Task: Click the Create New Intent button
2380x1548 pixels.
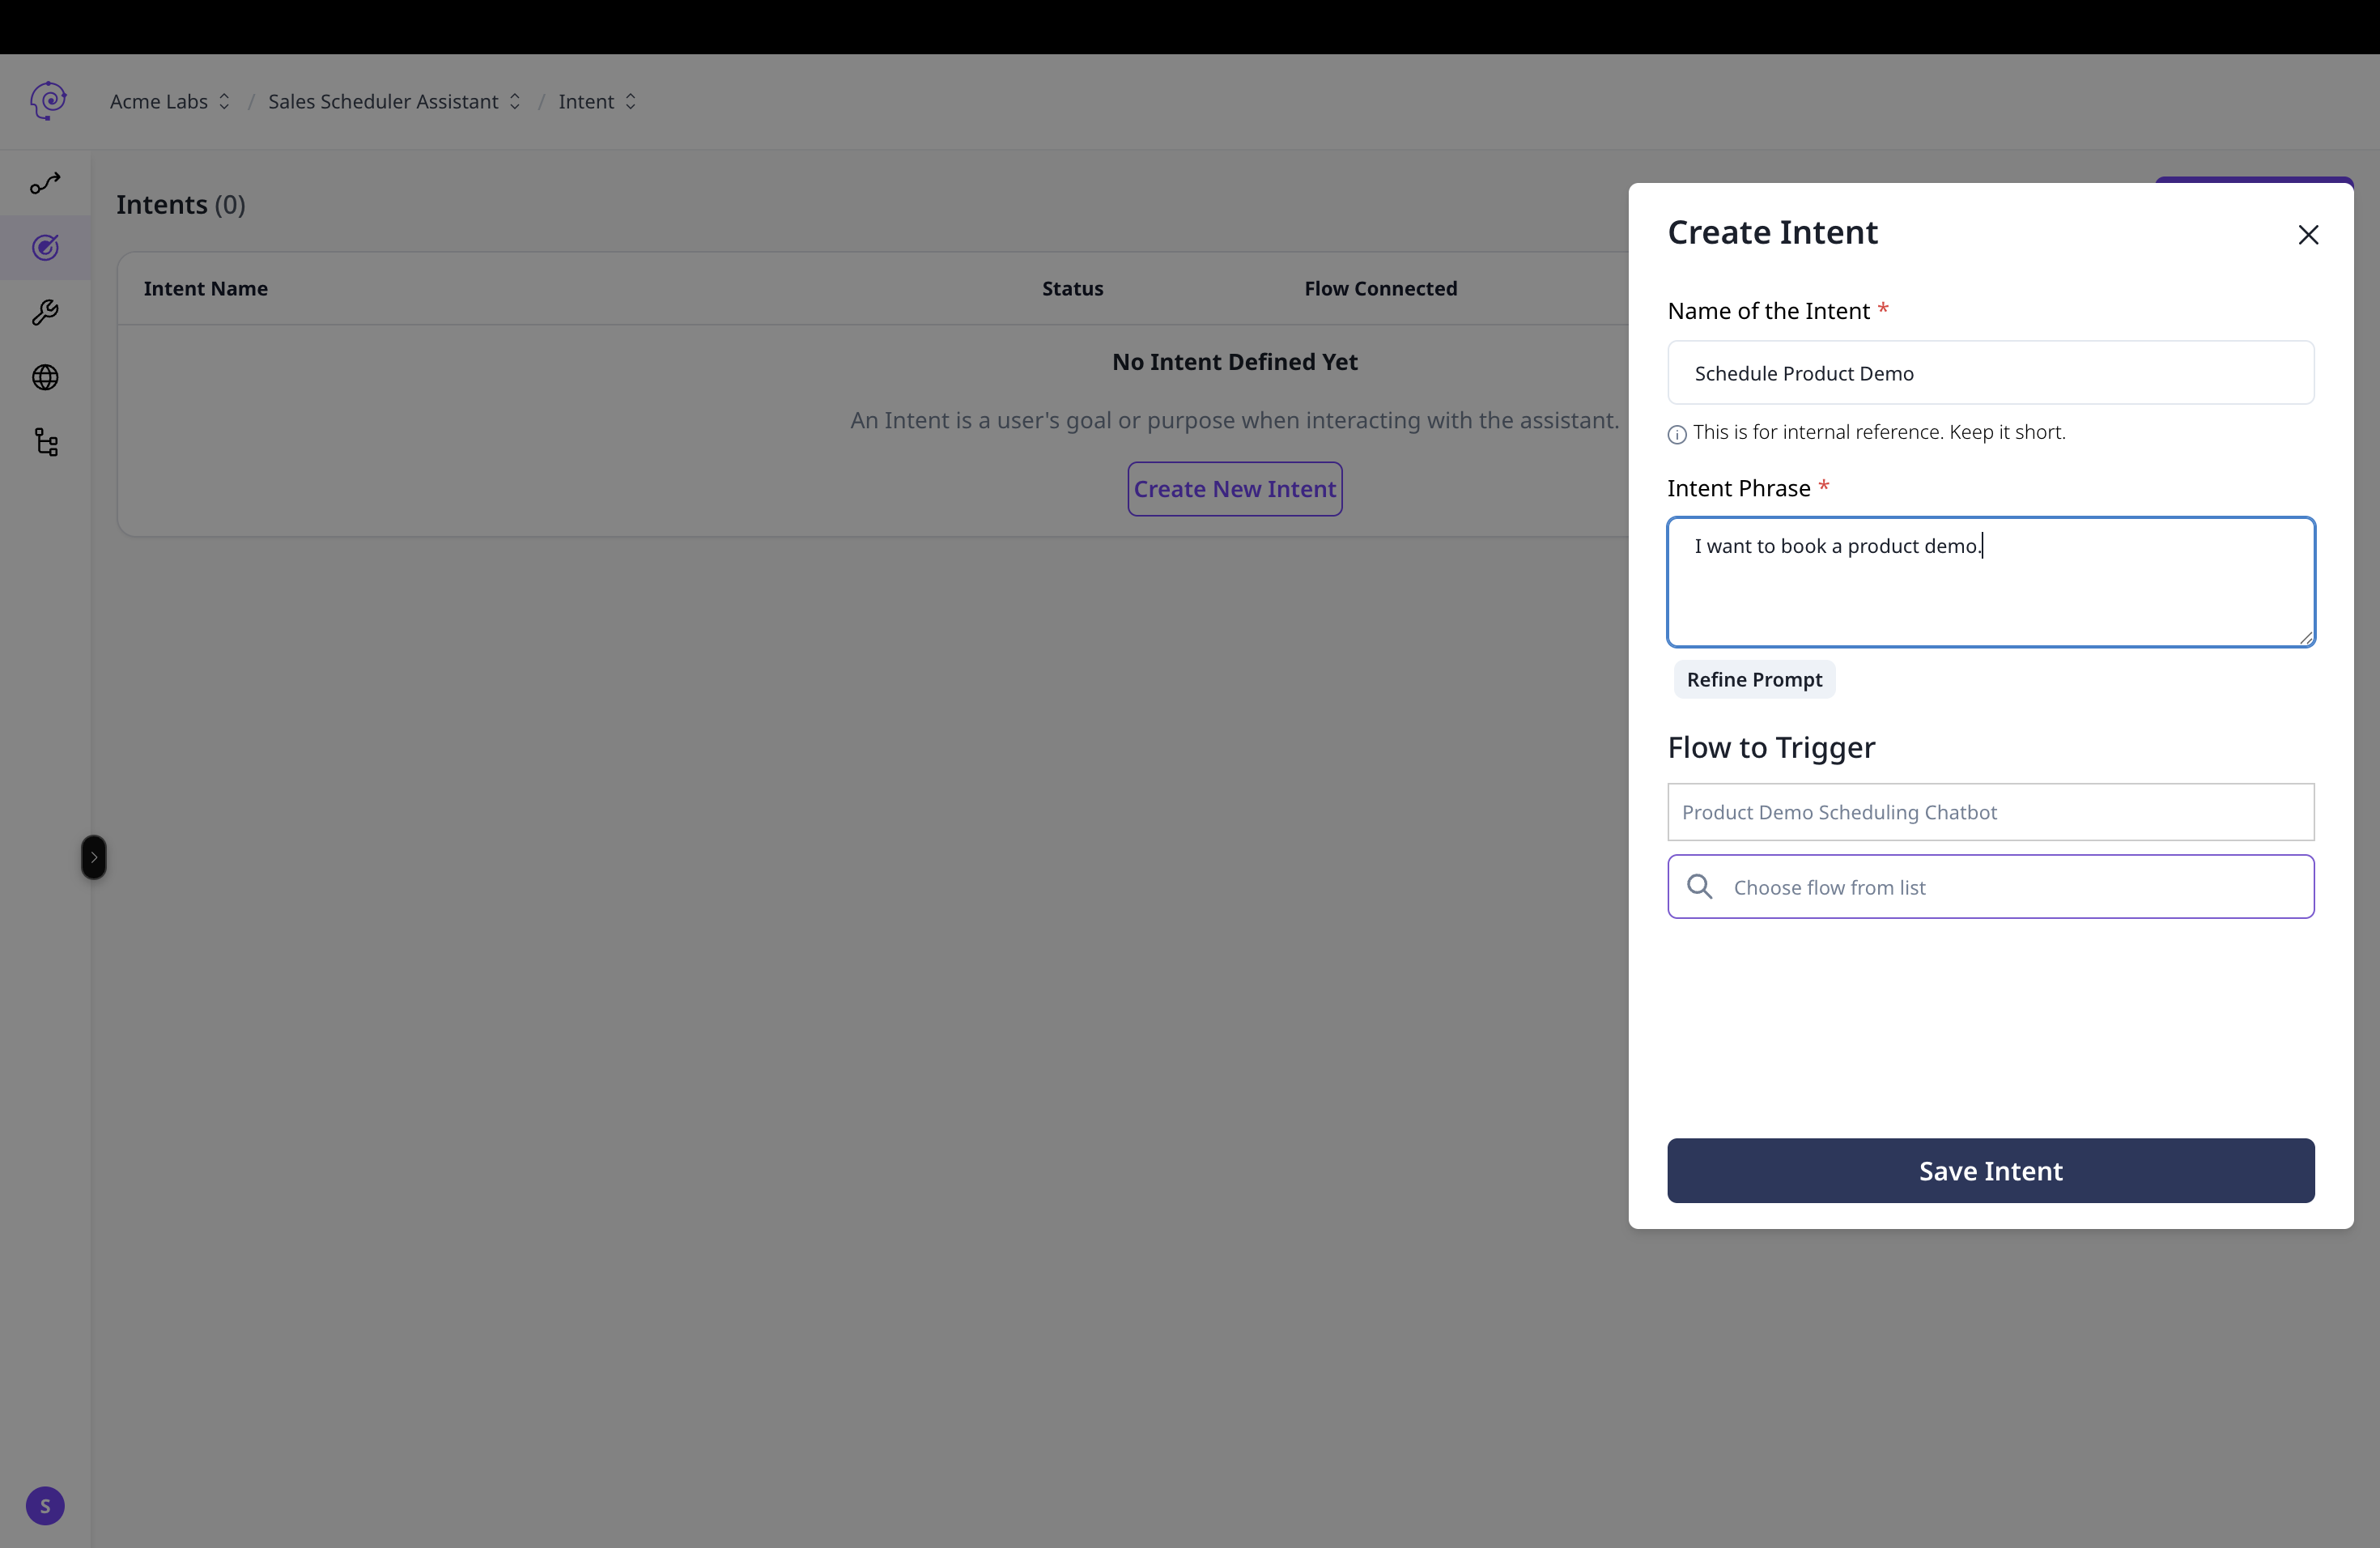Action: (x=1234, y=489)
